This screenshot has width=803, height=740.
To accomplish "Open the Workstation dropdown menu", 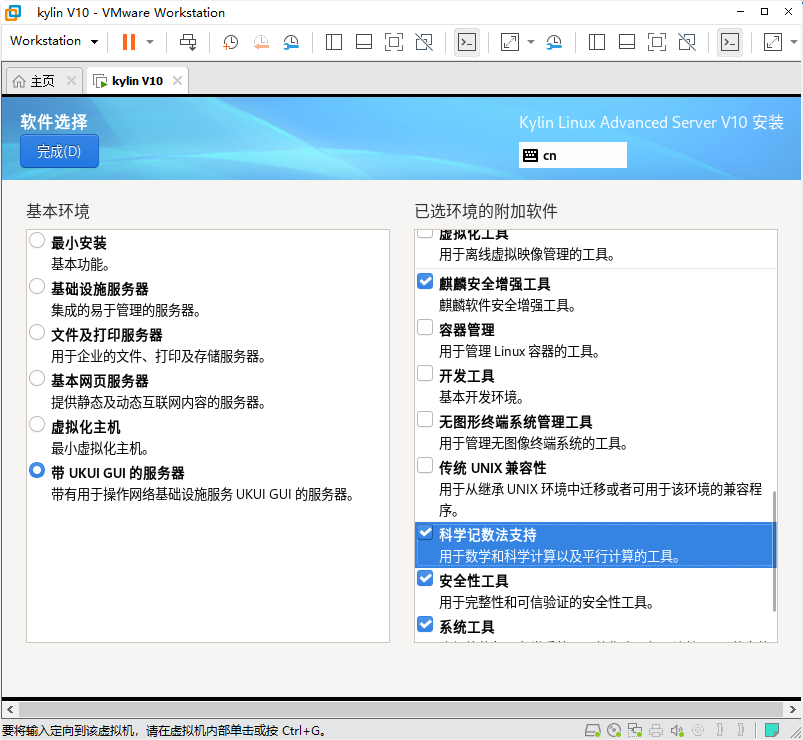I will click(x=54, y=41).
